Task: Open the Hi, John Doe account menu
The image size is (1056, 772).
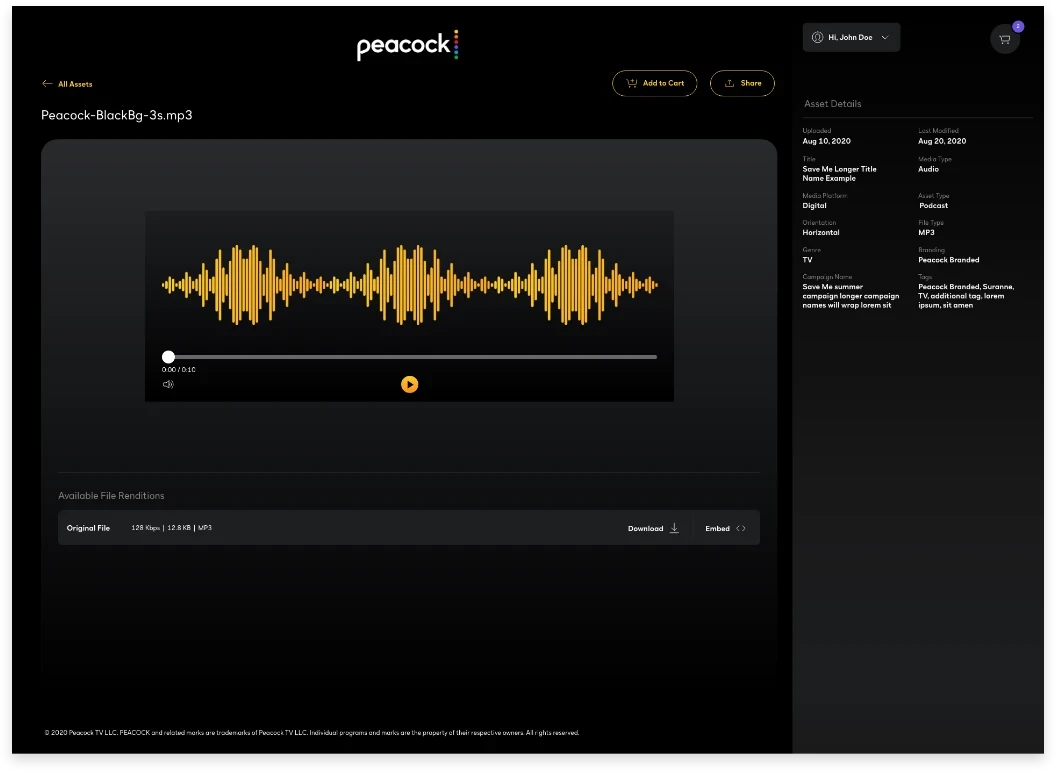Action: tap(851, 38)
